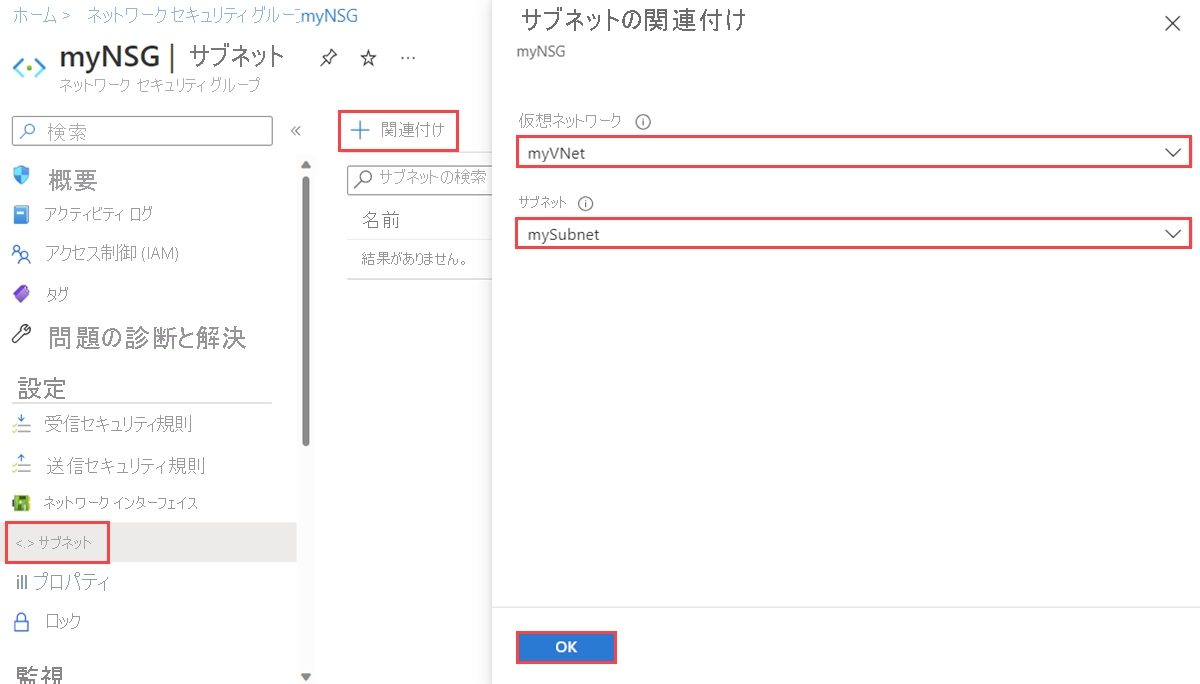Mark myNSG as favorite with star icon
This screenshot has height=684, width=1200.
368,59
